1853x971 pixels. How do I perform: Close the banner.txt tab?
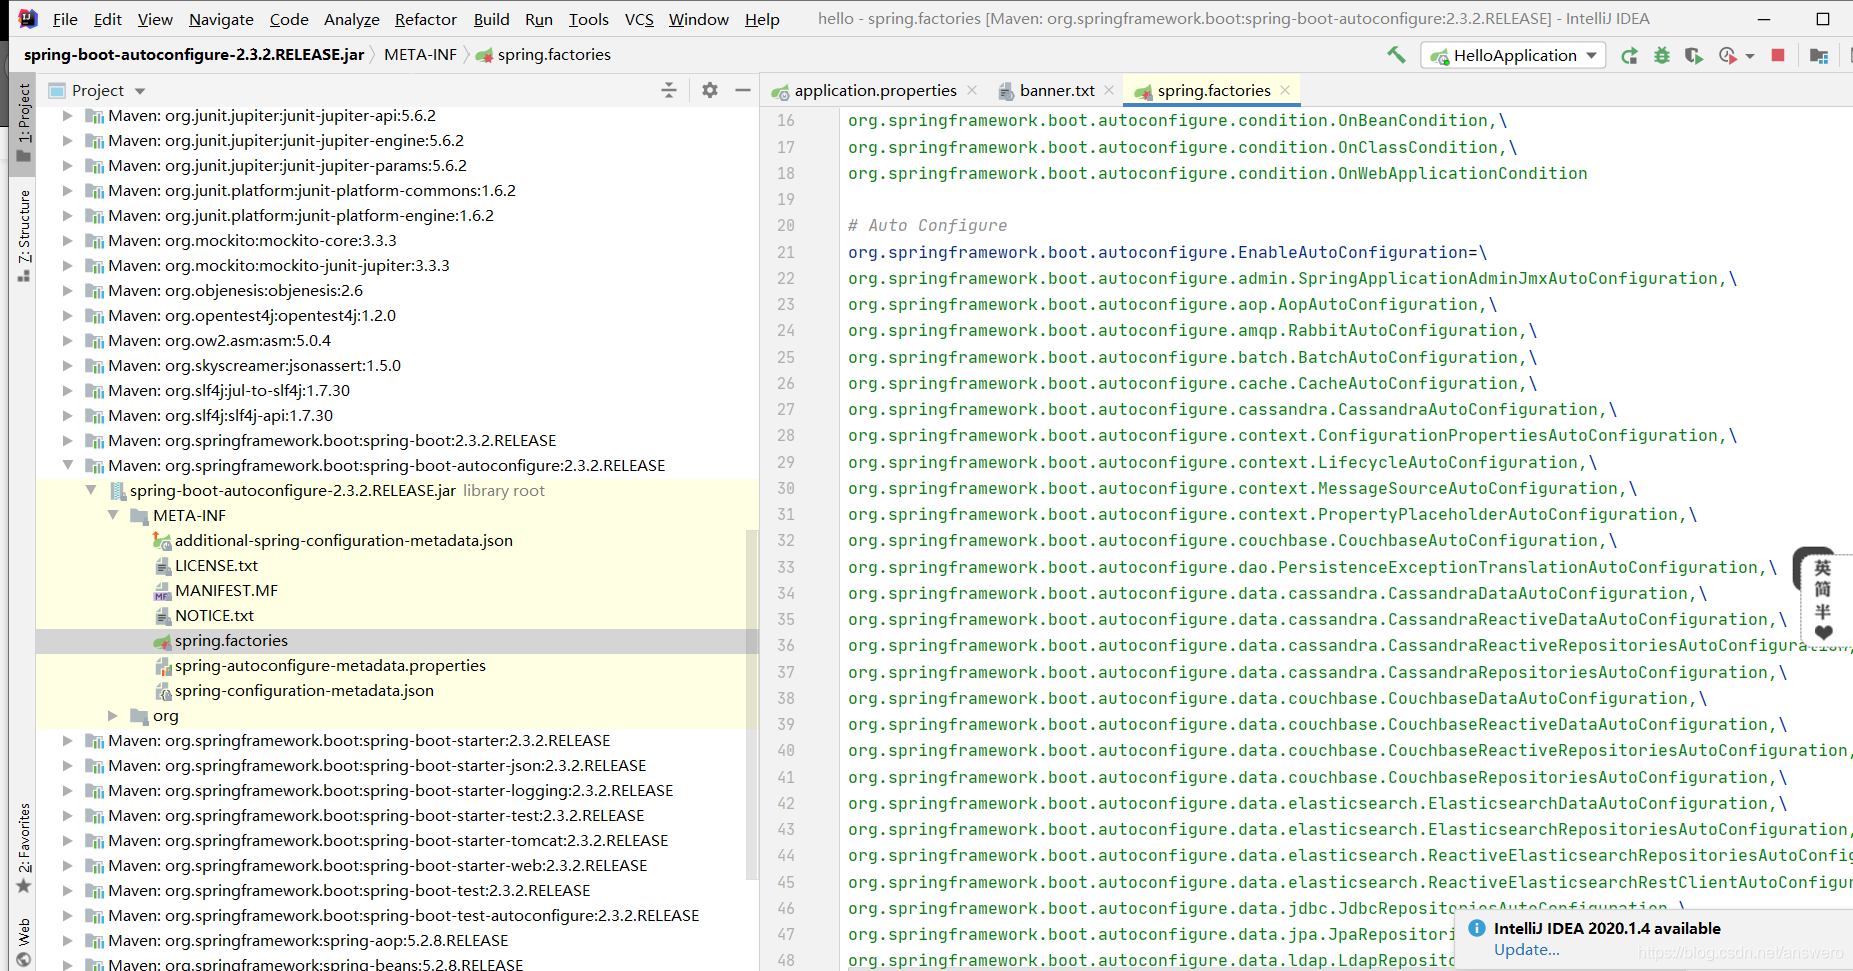click(x=1109, y=90)
